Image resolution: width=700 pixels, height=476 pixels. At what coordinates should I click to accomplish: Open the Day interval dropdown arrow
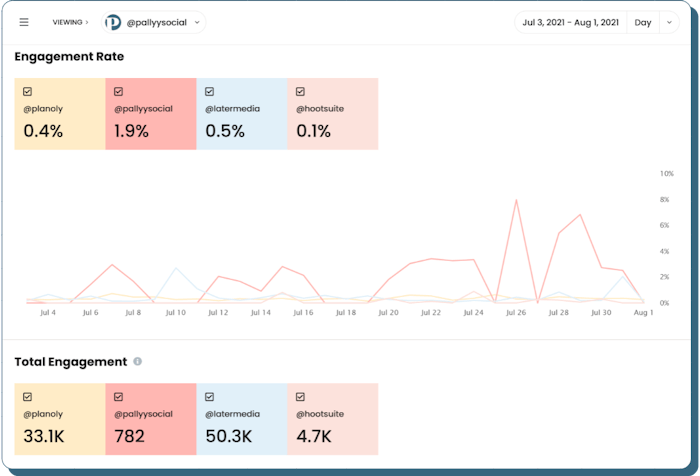tap(669, 22)
